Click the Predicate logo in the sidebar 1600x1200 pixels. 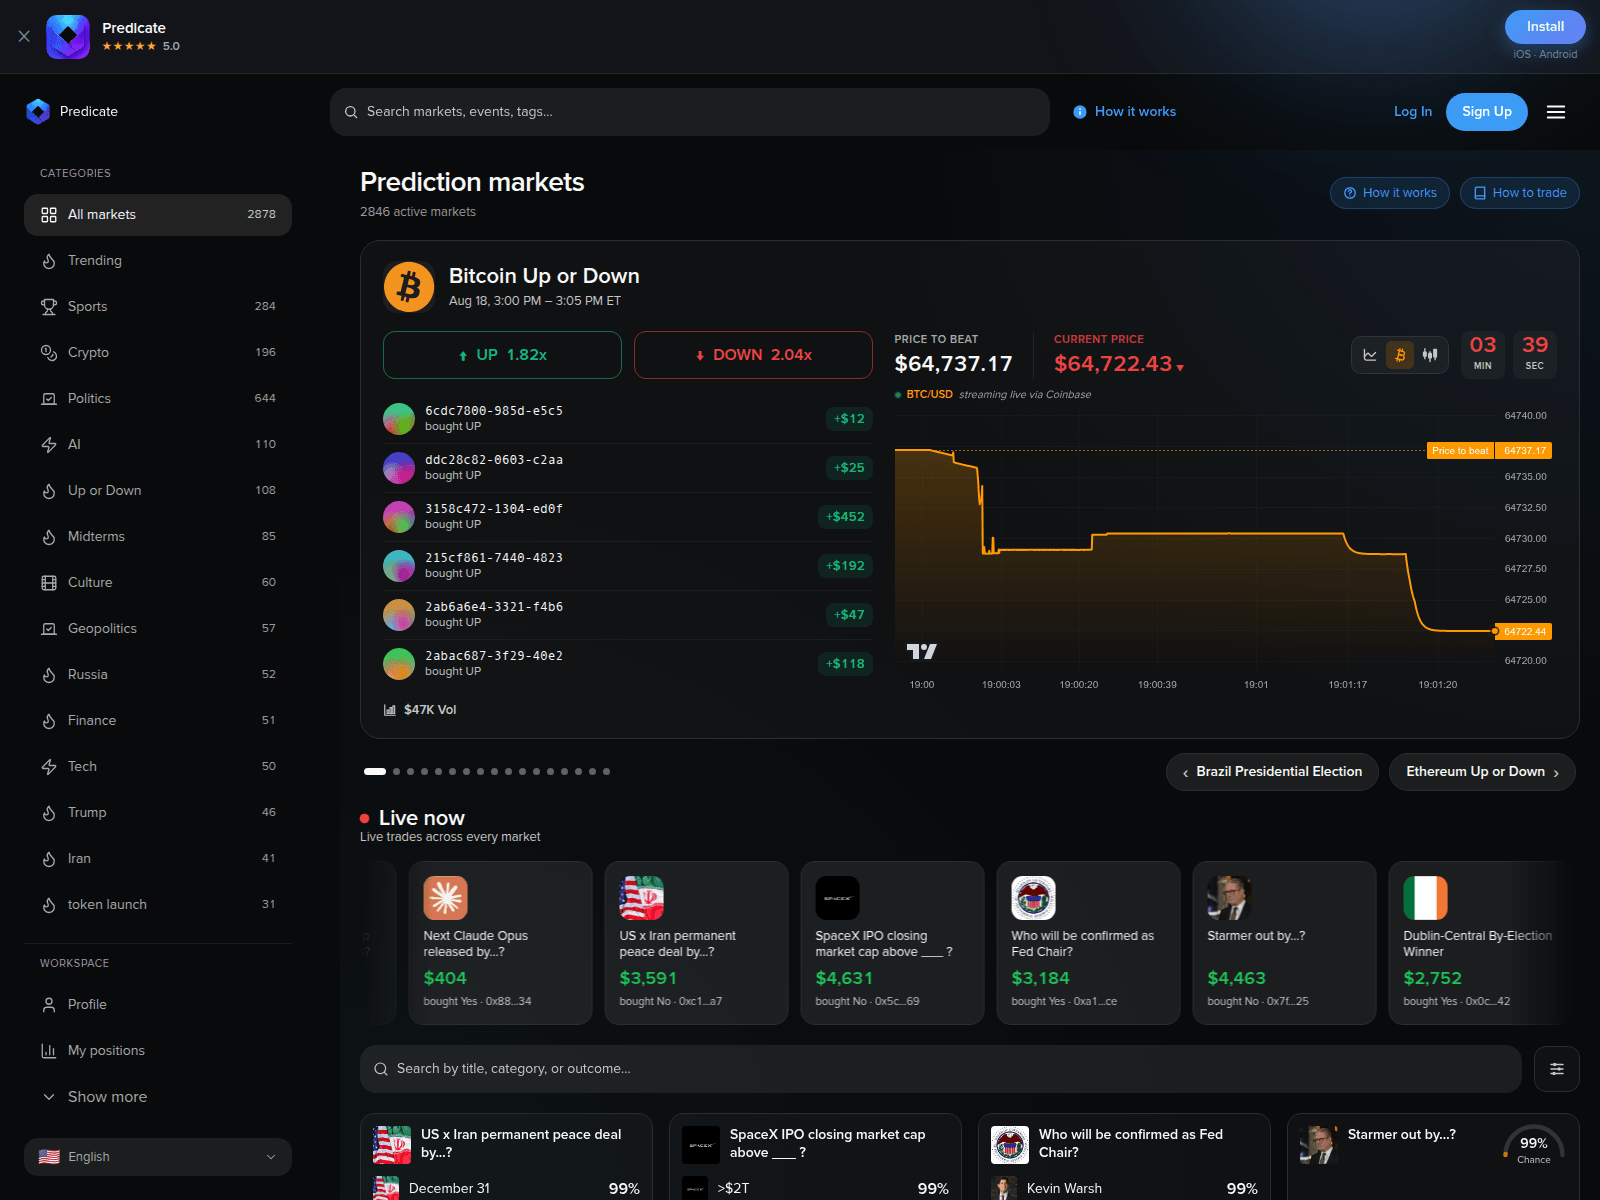pyautogui.click(x=38, y=111)
